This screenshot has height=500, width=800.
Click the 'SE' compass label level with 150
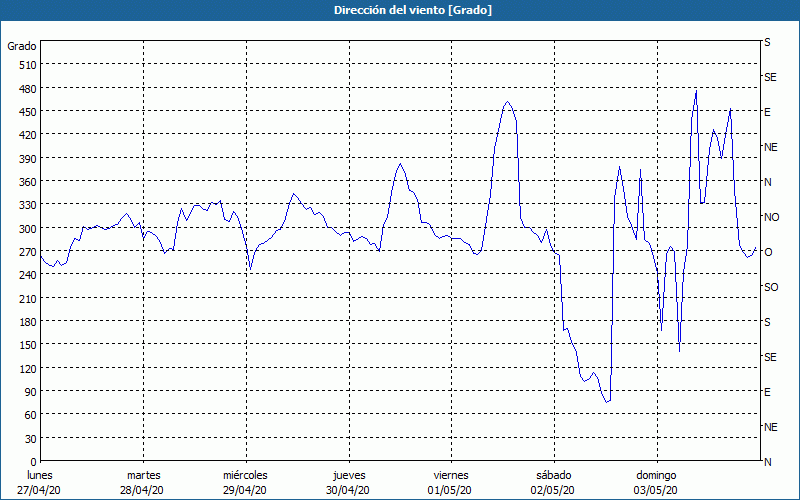(770, 357)
